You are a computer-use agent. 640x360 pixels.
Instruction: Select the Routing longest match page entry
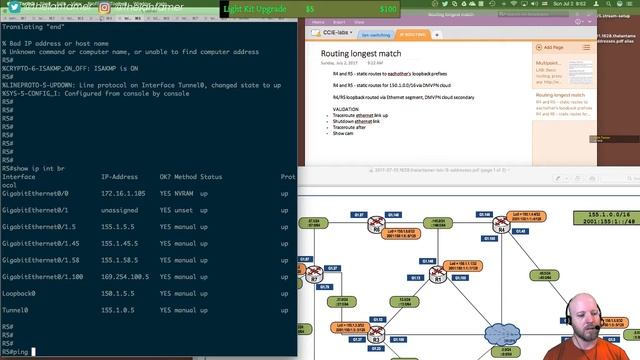coord(563,104)
